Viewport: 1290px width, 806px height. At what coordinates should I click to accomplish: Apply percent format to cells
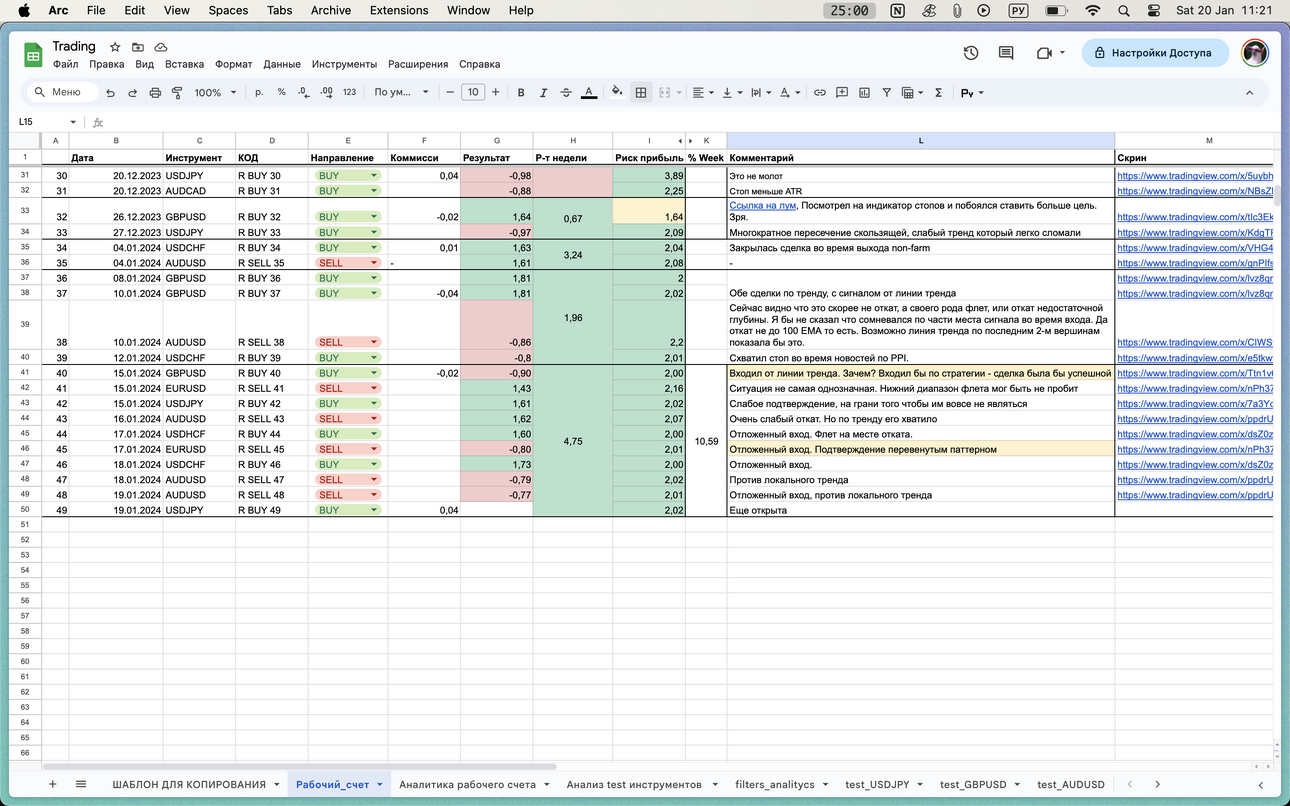coord(282,92)
